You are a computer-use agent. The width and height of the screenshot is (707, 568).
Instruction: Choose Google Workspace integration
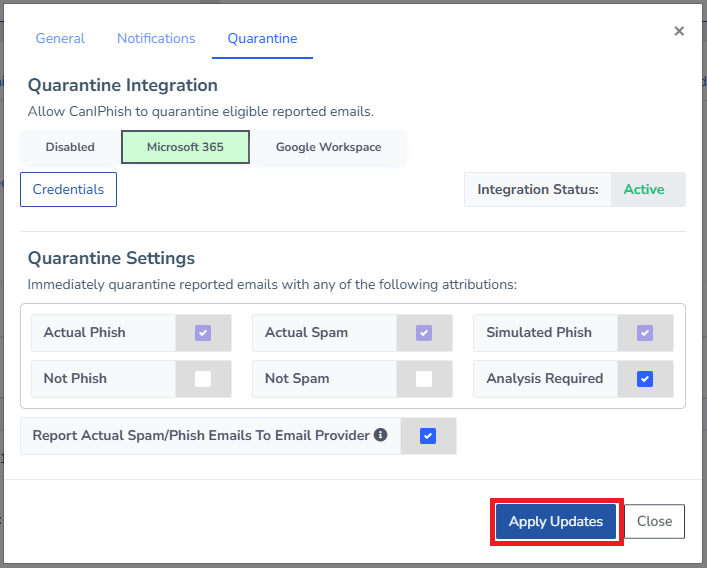(328, 147)
